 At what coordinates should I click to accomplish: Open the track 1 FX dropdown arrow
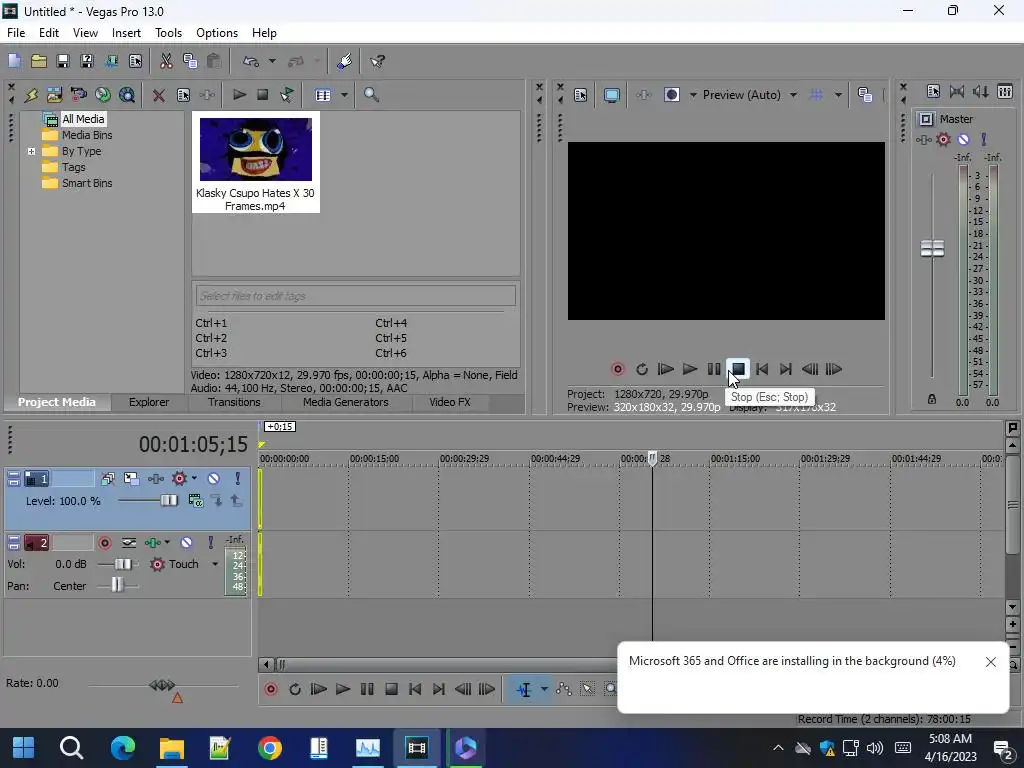click(194, 479)
